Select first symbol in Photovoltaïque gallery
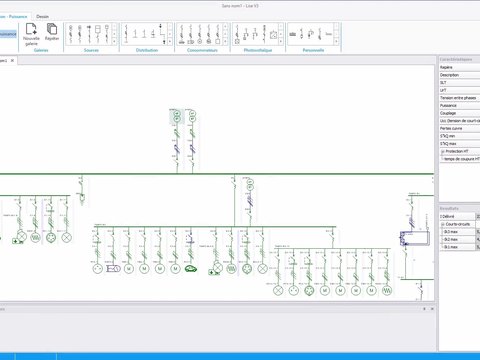 click(237, 34)
